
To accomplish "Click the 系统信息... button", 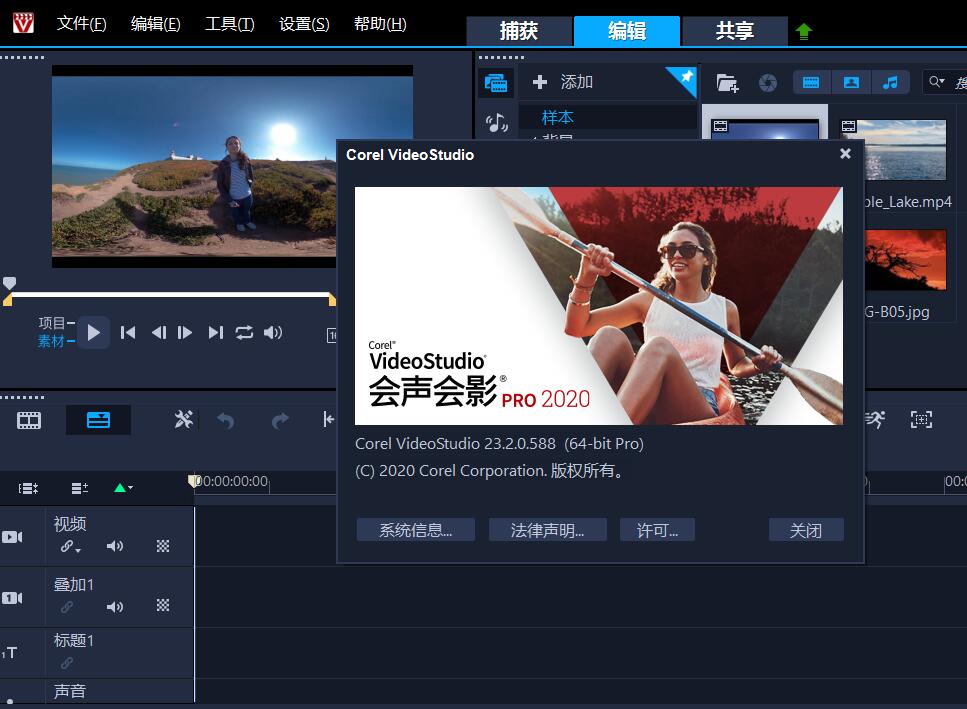I will click(416, 530).
